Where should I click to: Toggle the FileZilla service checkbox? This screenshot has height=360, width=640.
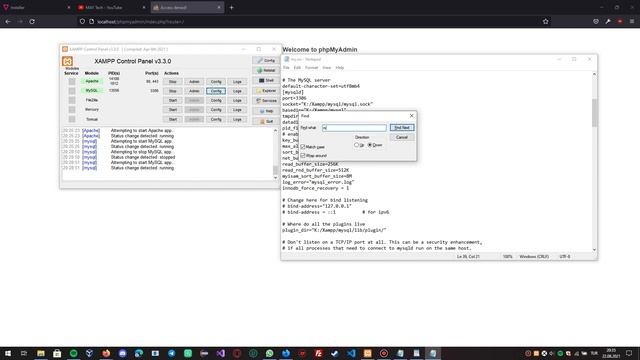click(x=72, y=100)
